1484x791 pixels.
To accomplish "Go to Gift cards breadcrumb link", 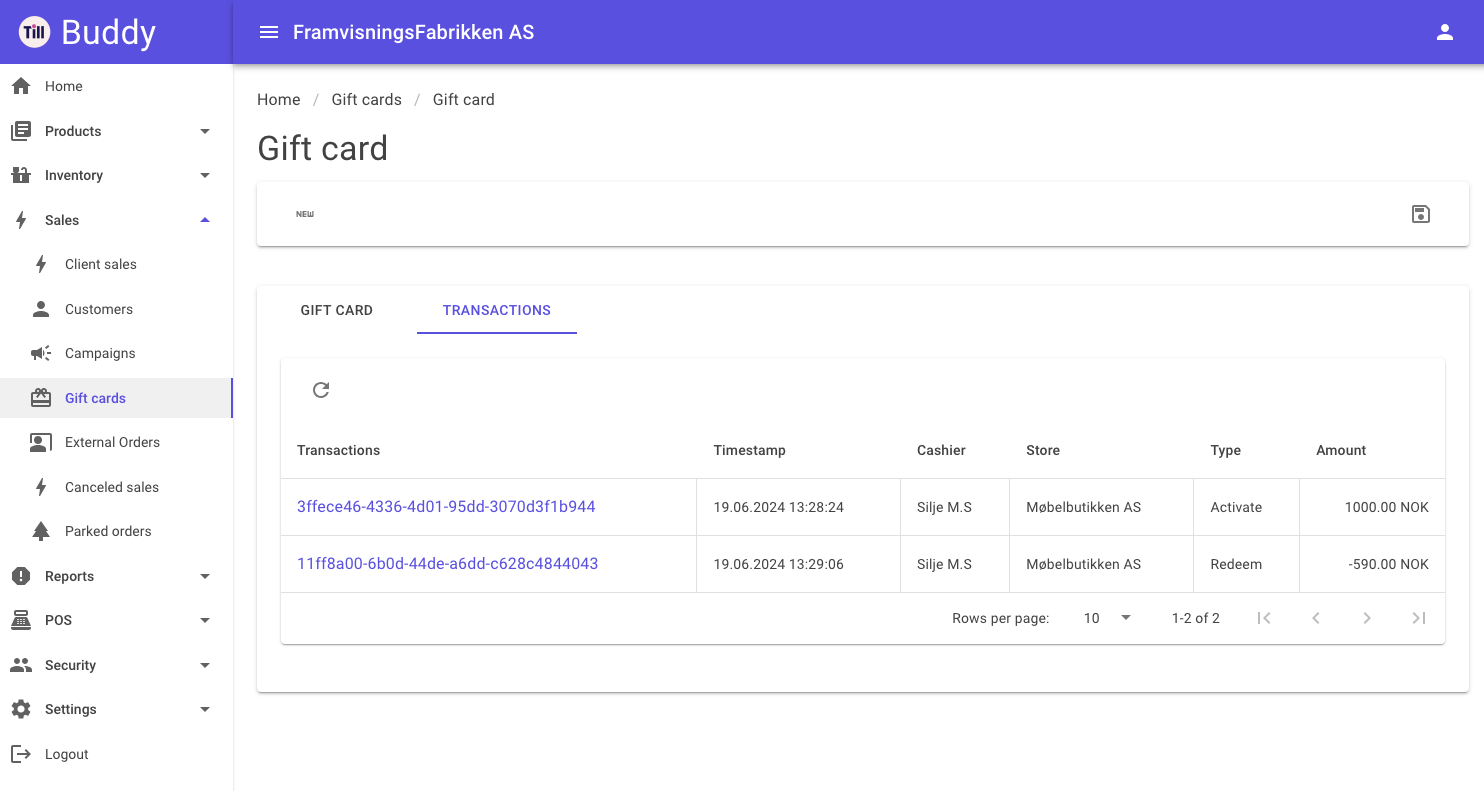I will coord(367,100).
